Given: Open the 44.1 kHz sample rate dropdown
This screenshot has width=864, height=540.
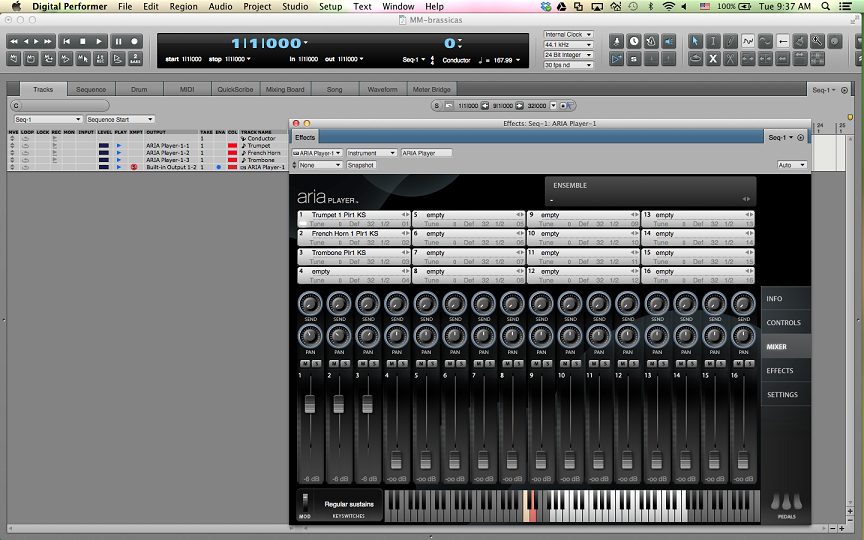Looking at the screenshot, I should pyautogui.click(x=568, y=45).
